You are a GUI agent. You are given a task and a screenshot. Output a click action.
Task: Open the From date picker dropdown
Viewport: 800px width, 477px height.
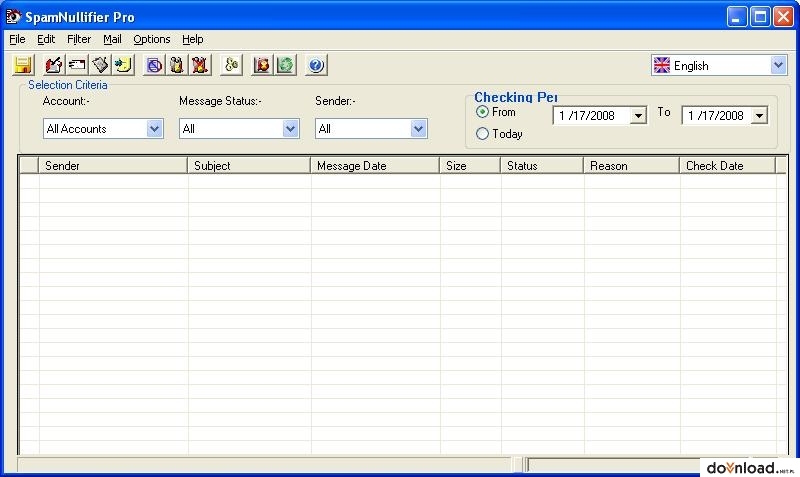click(638, 115)
